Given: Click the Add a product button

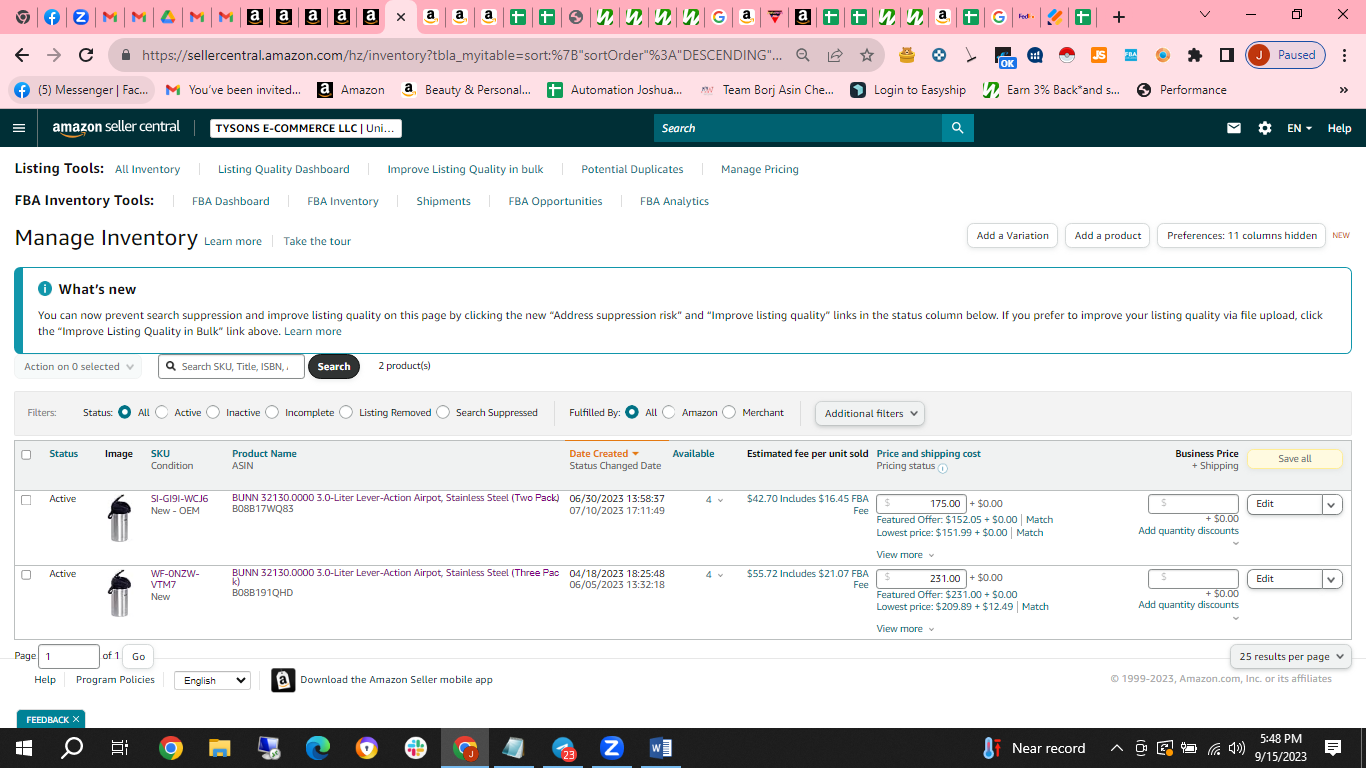Looking at the screenshot, I should coord(1108,236).
